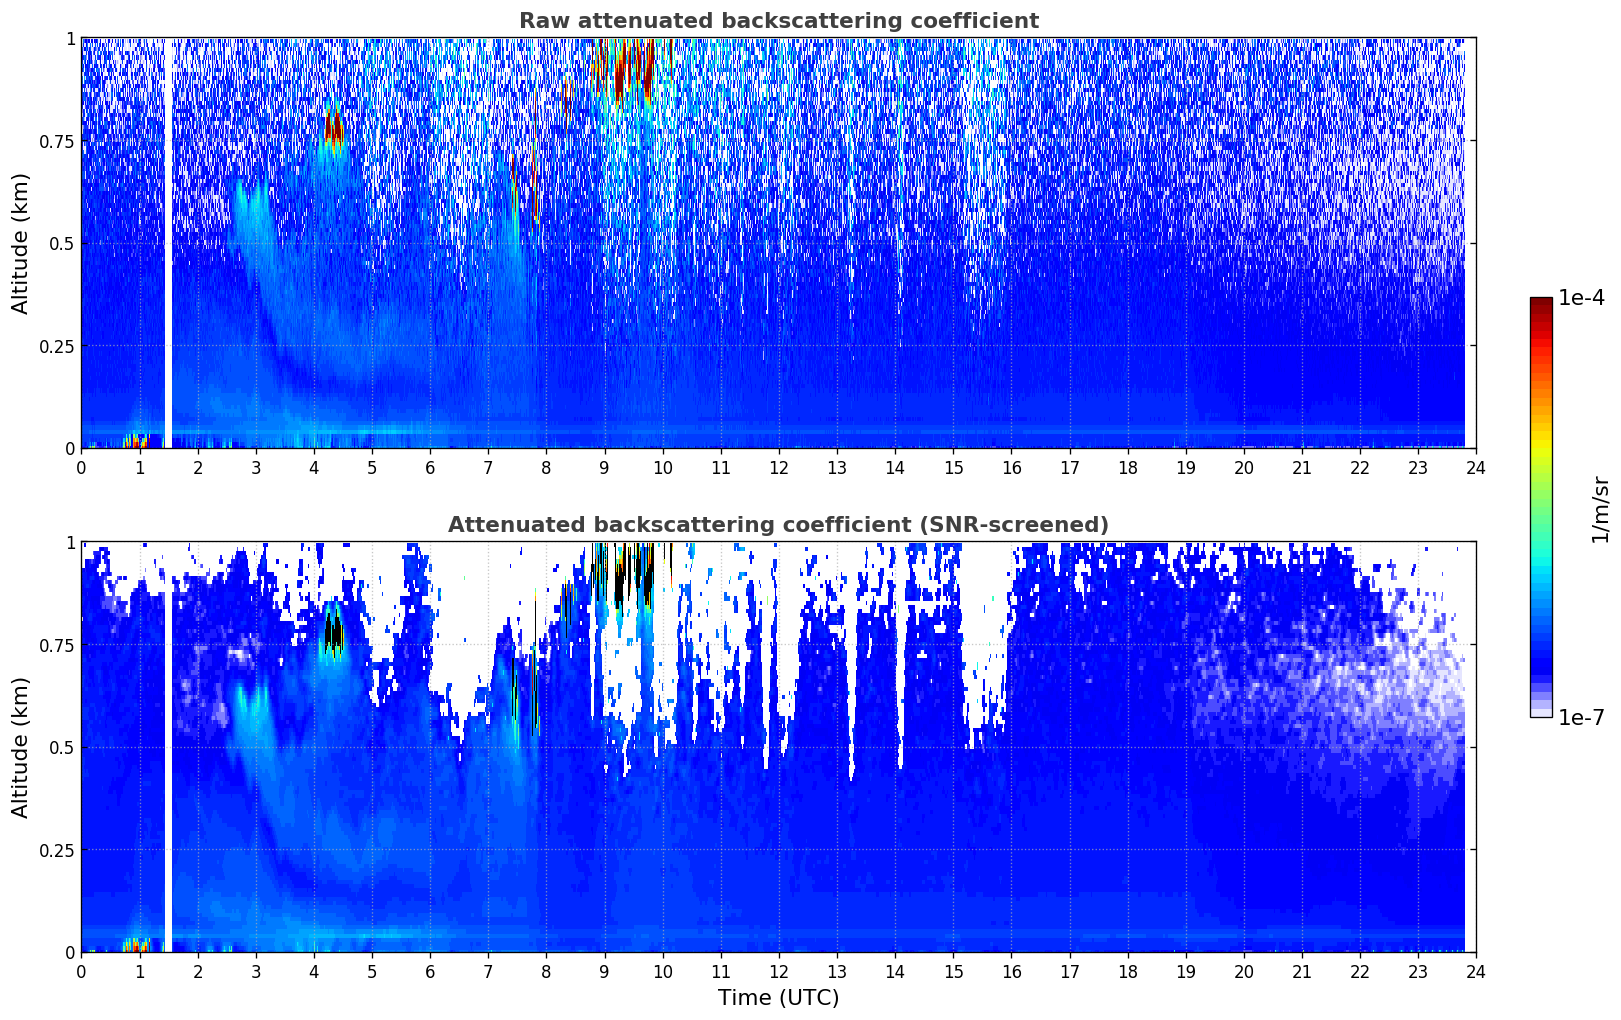Click the title "Attenuated backscattering coefficient (SNR-screened)"
This screenshot has height=1020, width=1621.
[x=778, y=525]
